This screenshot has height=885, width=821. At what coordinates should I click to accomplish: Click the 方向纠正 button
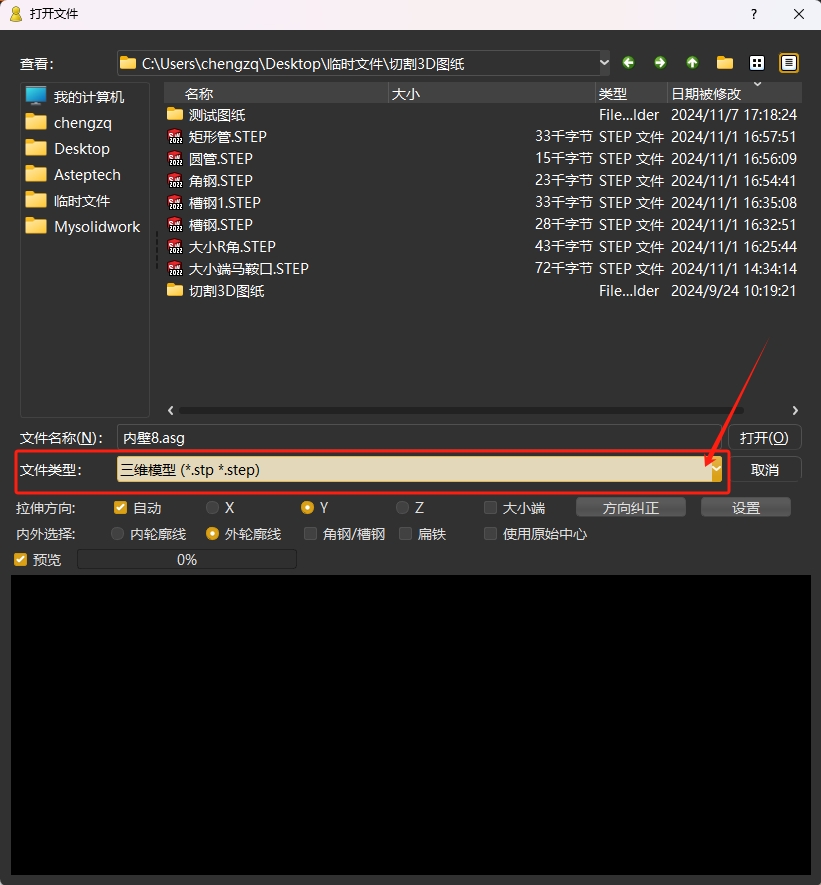click(631, 507)
